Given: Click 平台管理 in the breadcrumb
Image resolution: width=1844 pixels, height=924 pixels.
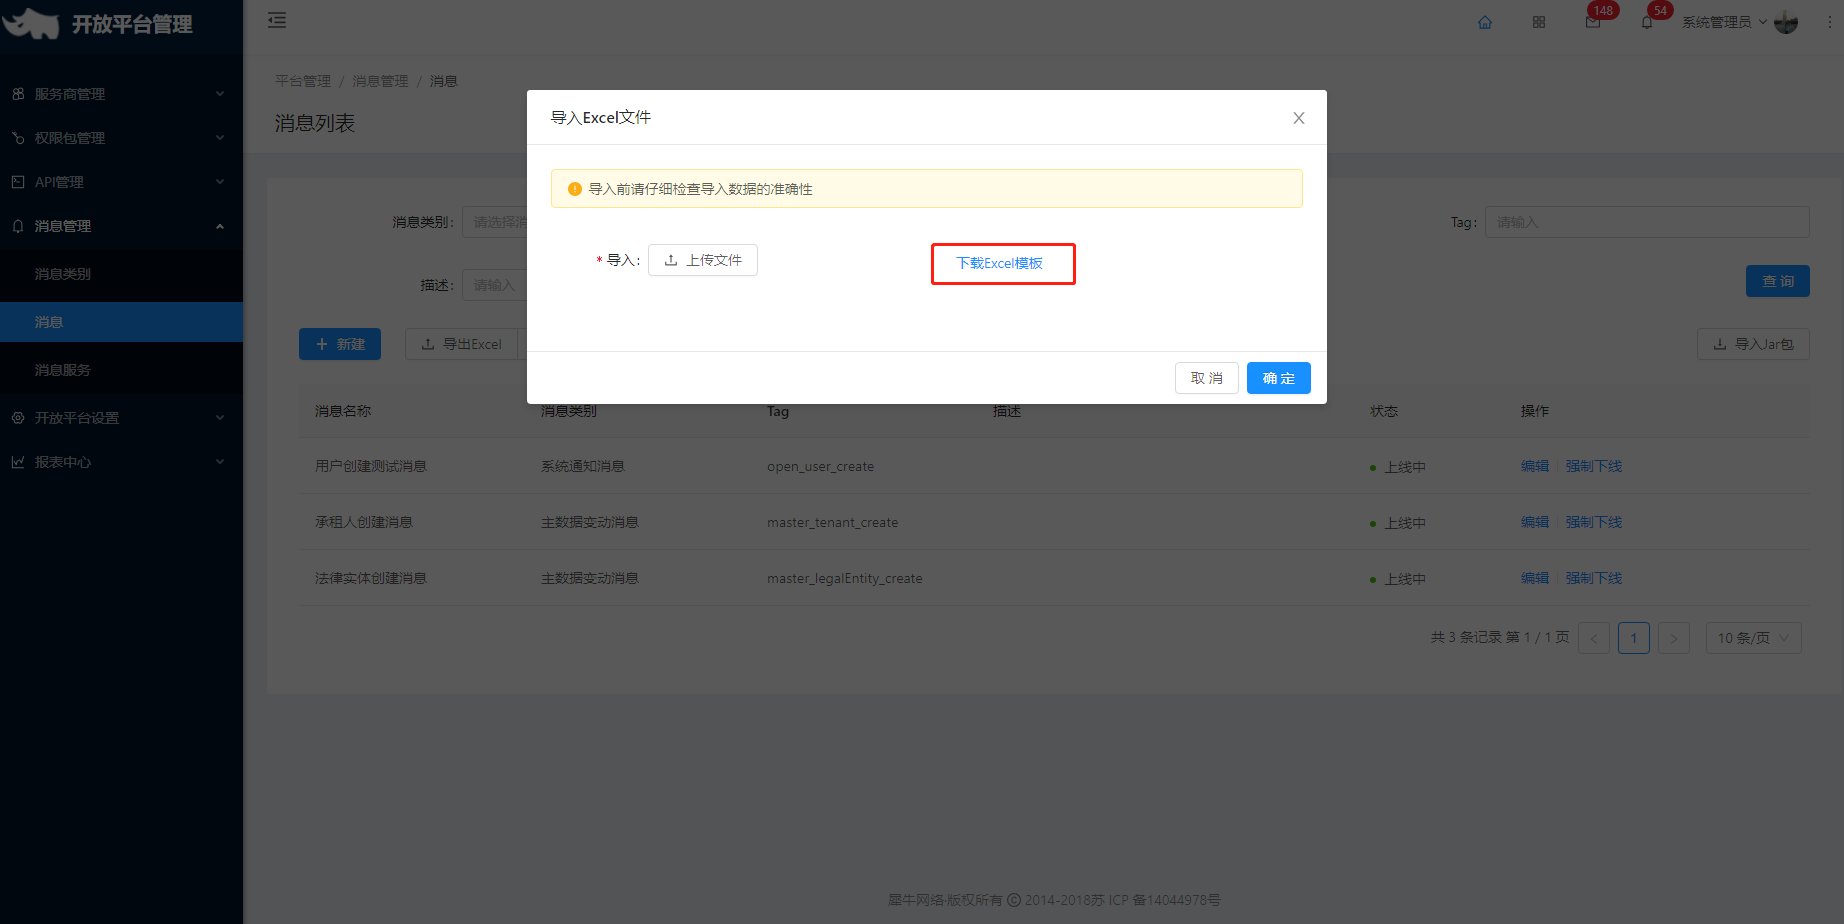Looking at the screenshot, I should 303,81.
